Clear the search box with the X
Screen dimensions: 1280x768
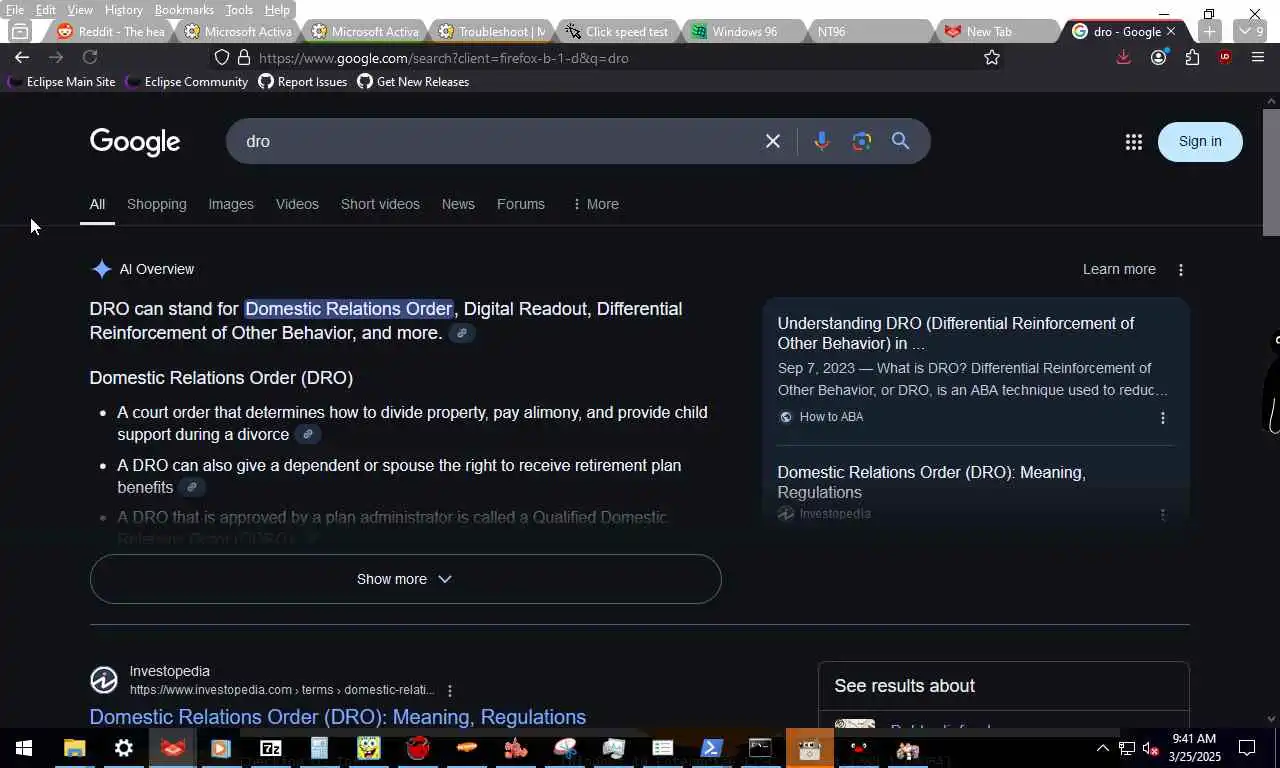point(773,141)
